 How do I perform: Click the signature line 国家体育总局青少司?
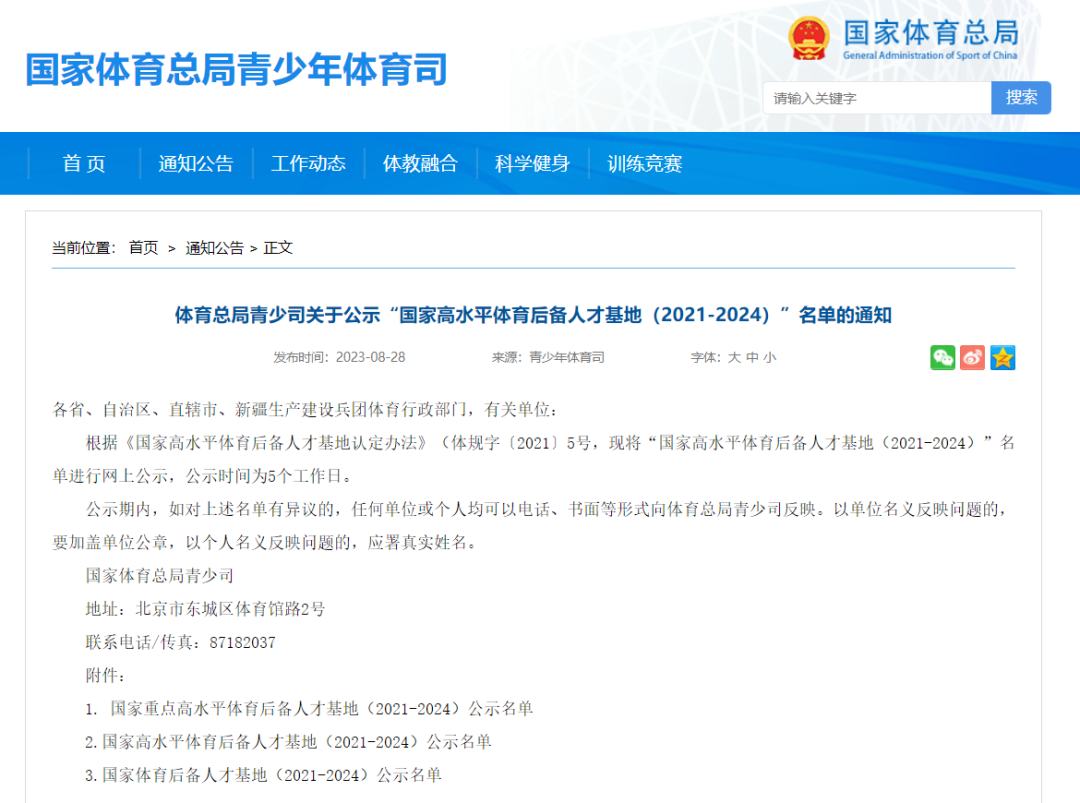pos(160,576)
